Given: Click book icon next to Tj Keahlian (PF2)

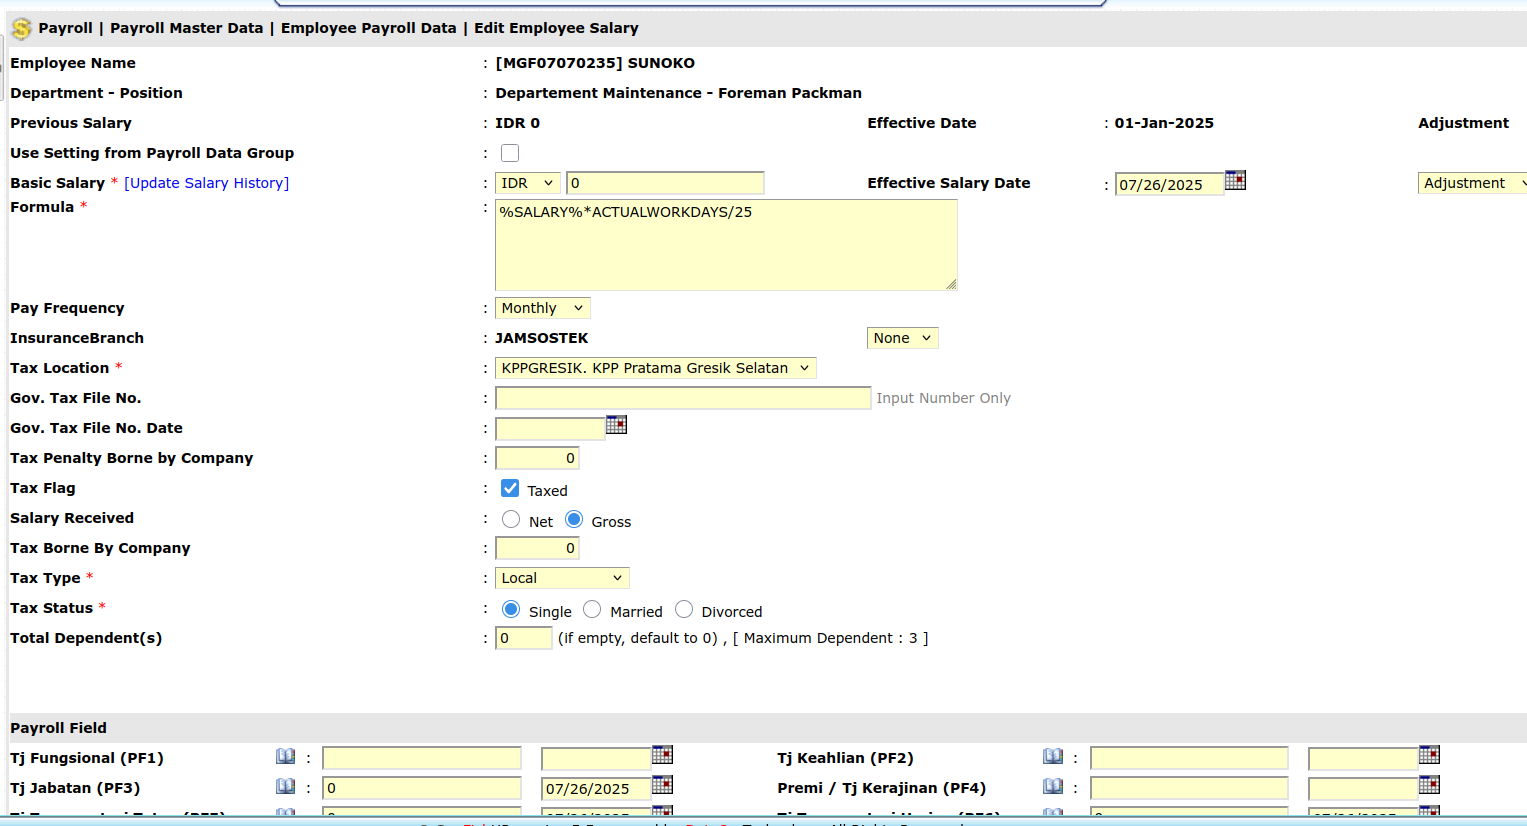Looking at the screenshot, I should [x=1052, y=757].
